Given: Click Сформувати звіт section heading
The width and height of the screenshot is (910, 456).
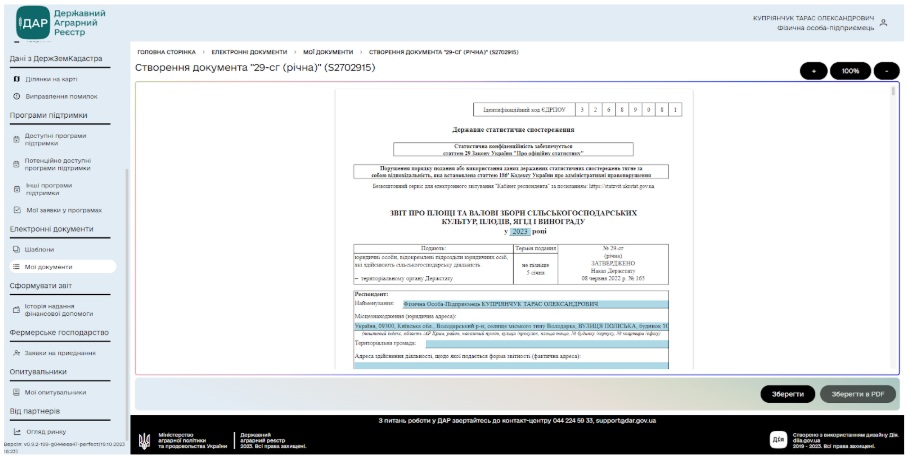Looking at the screenshot, I should 41,286.
